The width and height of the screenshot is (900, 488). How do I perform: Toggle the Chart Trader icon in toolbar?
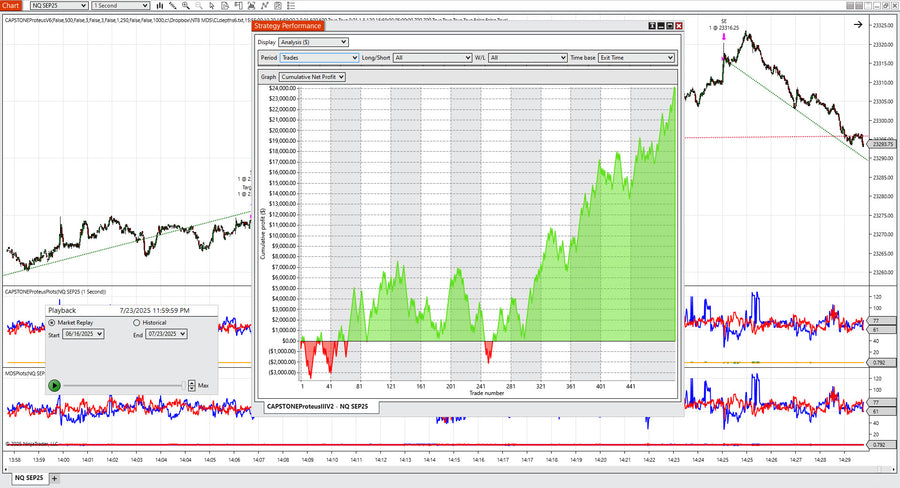[238, 6]
